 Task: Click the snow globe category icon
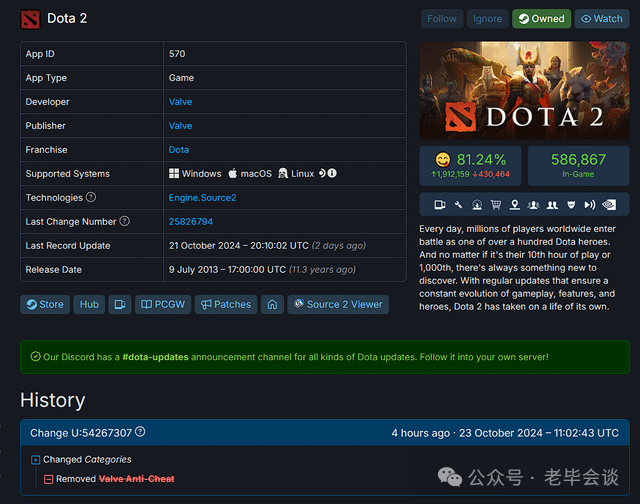477,204
